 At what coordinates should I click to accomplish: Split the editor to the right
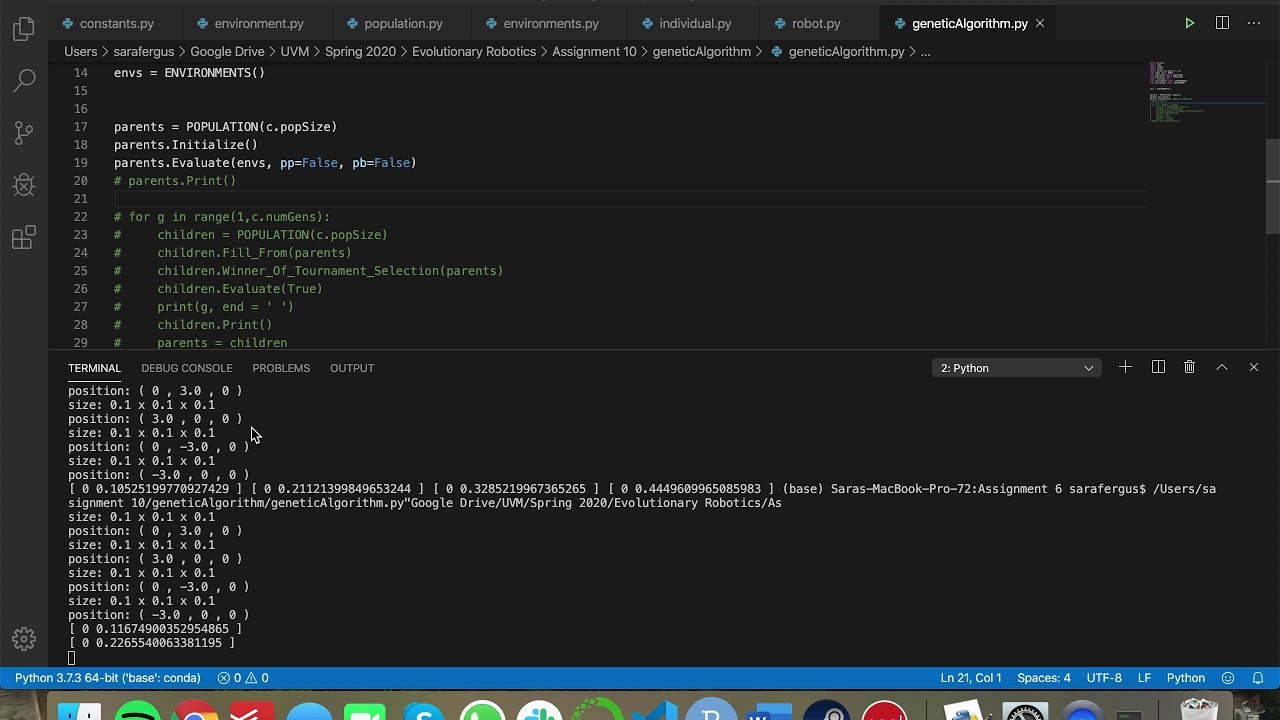pos(1222,23)
